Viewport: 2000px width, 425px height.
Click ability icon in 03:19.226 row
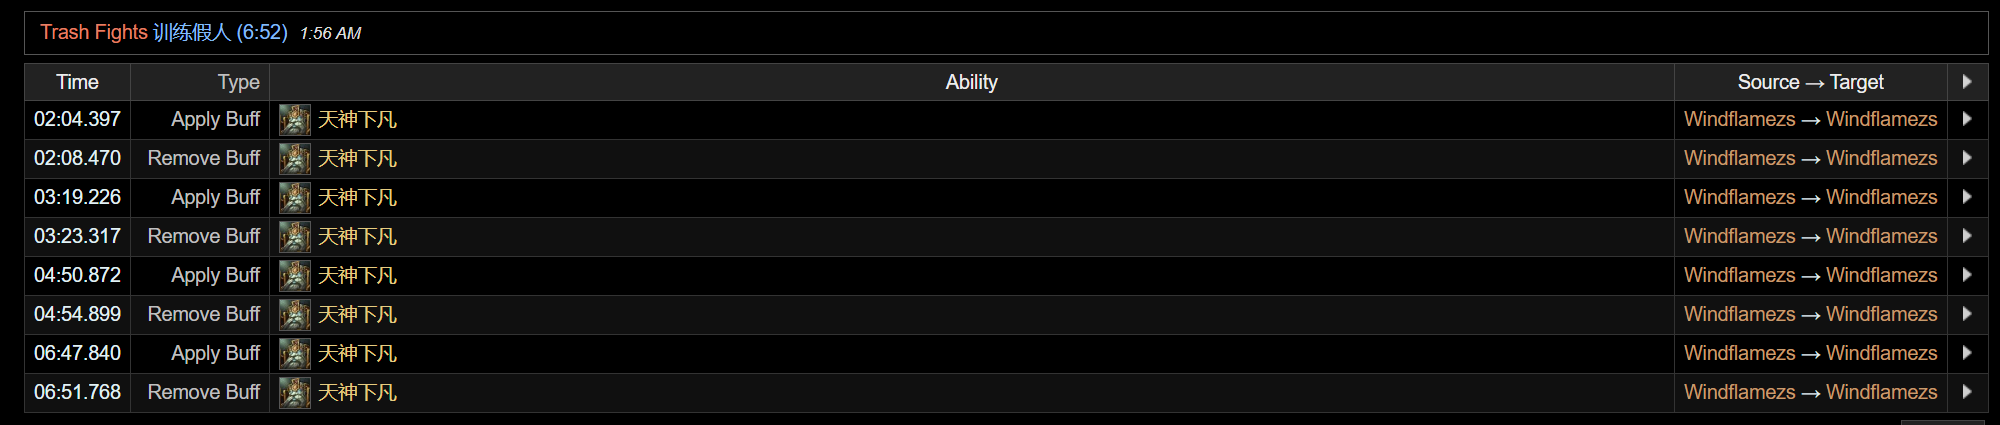pyautogui.click(x=294, y=198)
